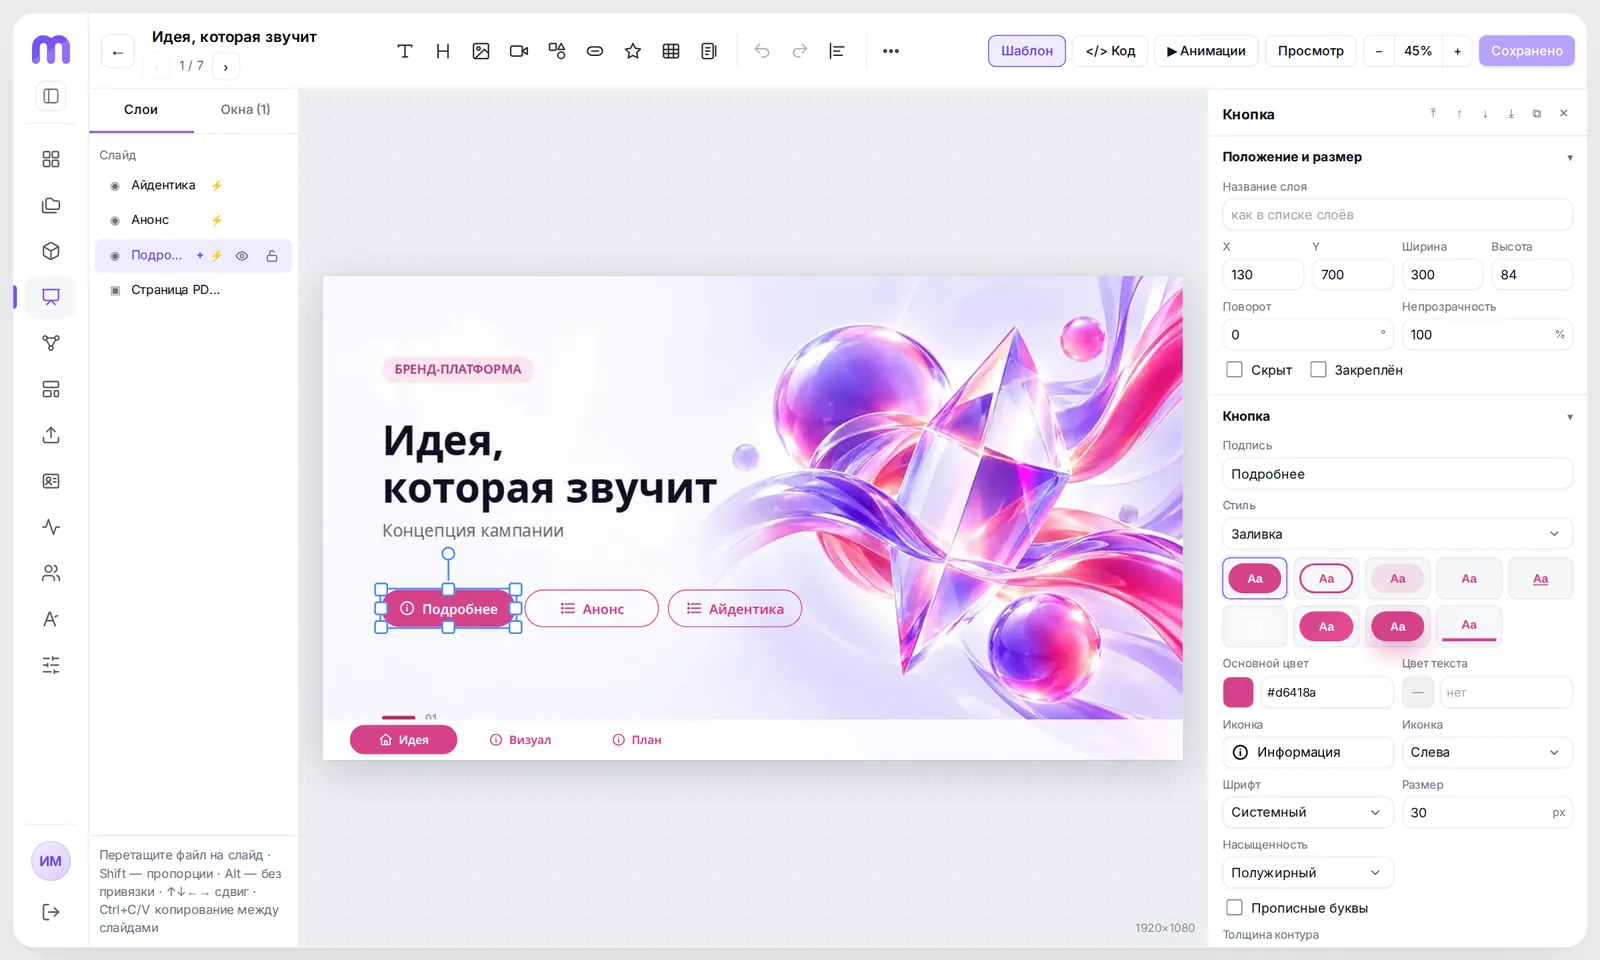Open the Анимации button

[1206, 51]
